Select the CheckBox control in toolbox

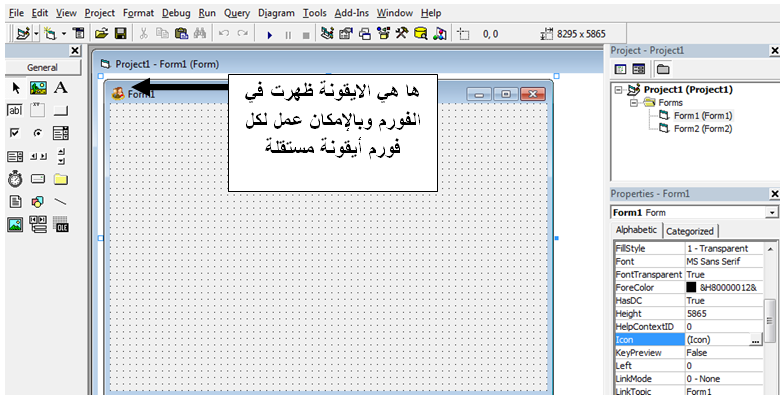(15, 133)
